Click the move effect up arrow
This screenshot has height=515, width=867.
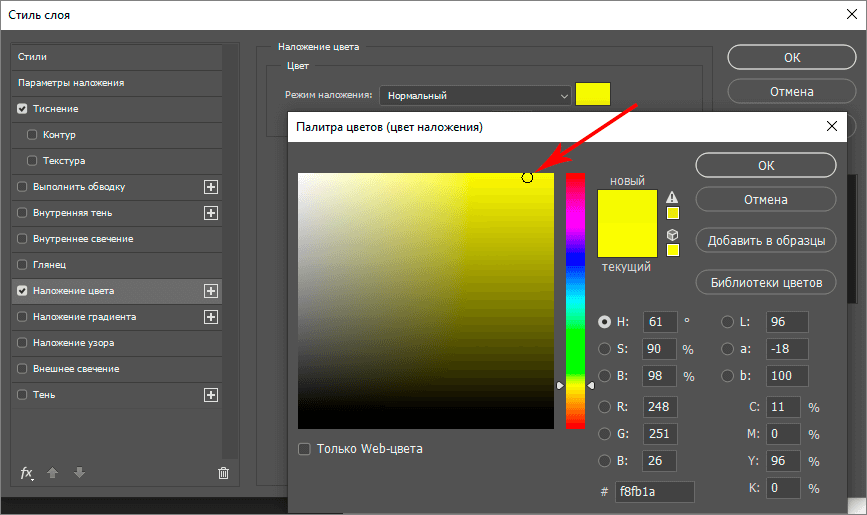tap(55, 473)
